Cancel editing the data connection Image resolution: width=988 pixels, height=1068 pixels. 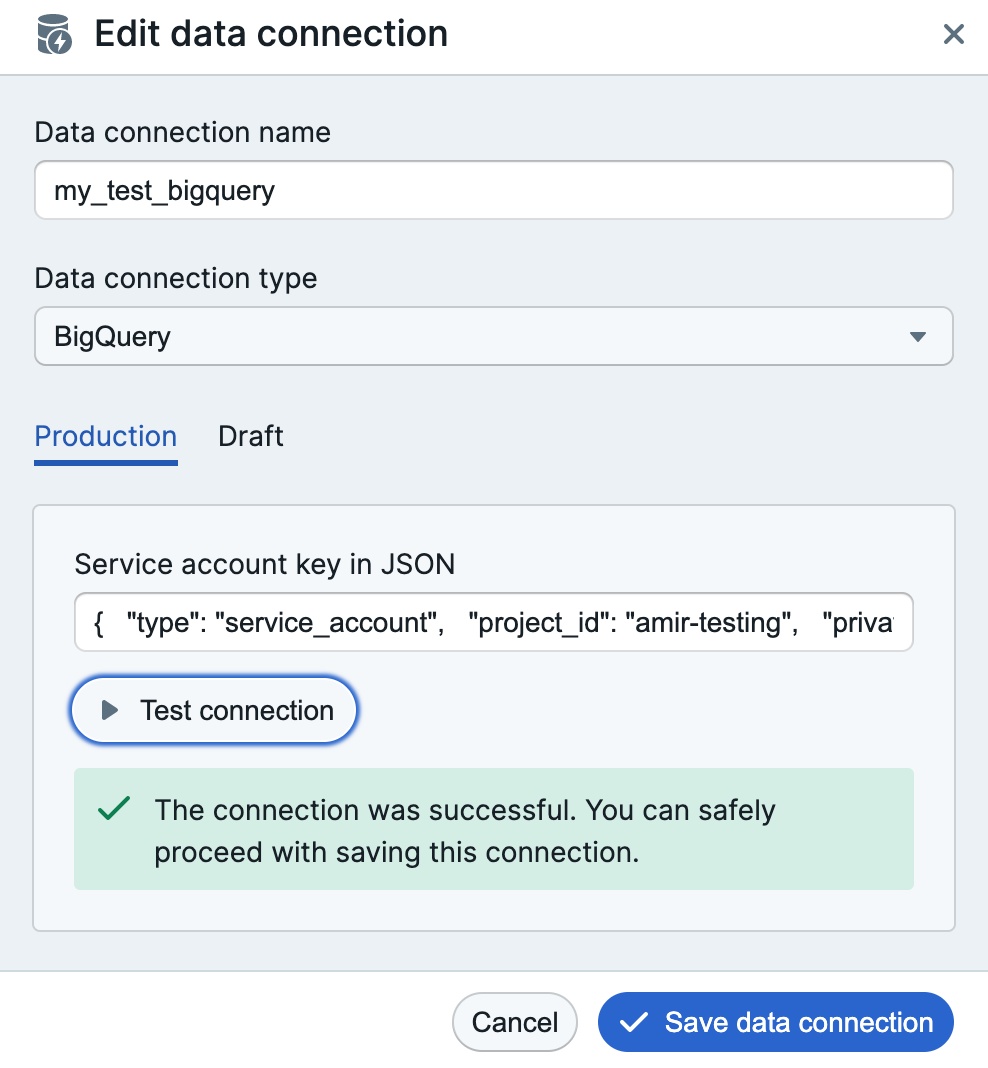tap(515, 1022)
